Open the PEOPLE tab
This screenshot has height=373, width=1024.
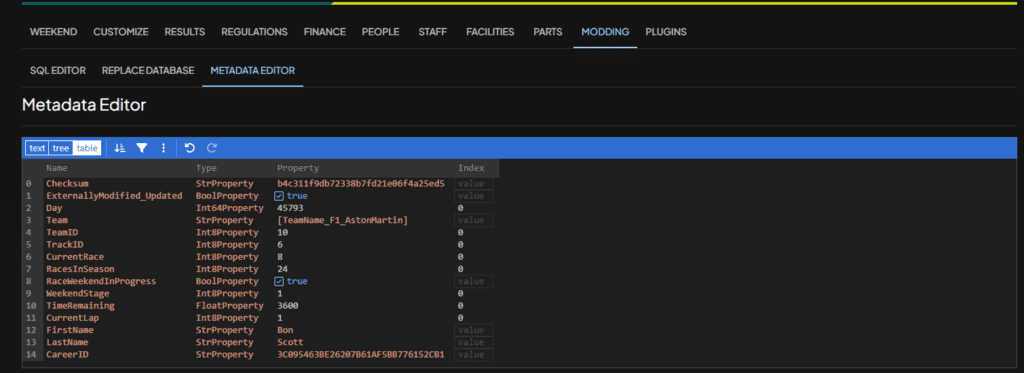click(x=381, y=31)
